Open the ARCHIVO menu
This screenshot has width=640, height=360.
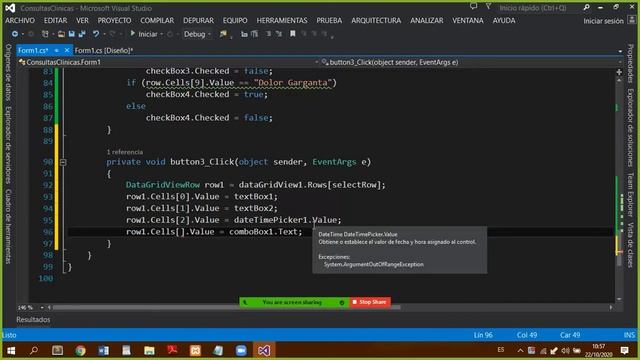[x=20, y=20]
